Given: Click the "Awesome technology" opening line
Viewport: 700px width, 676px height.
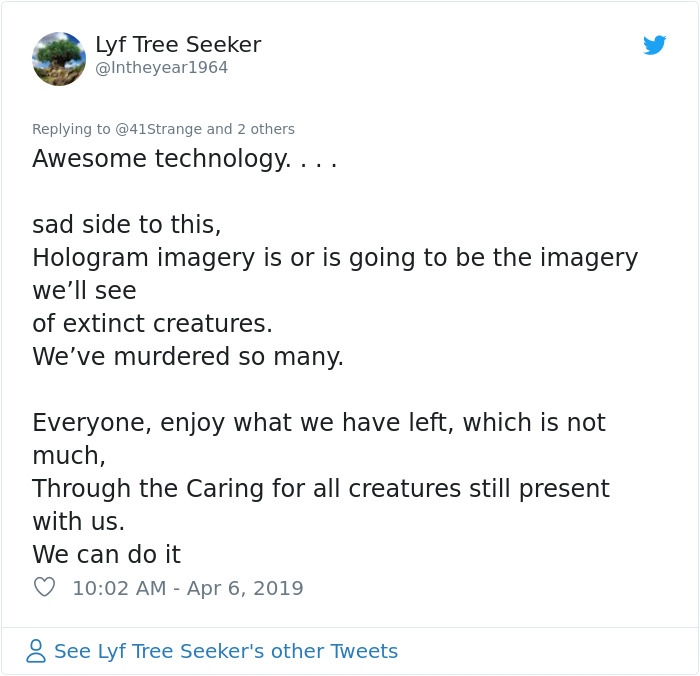Looking at the screenshot, I should click(184, 158).
